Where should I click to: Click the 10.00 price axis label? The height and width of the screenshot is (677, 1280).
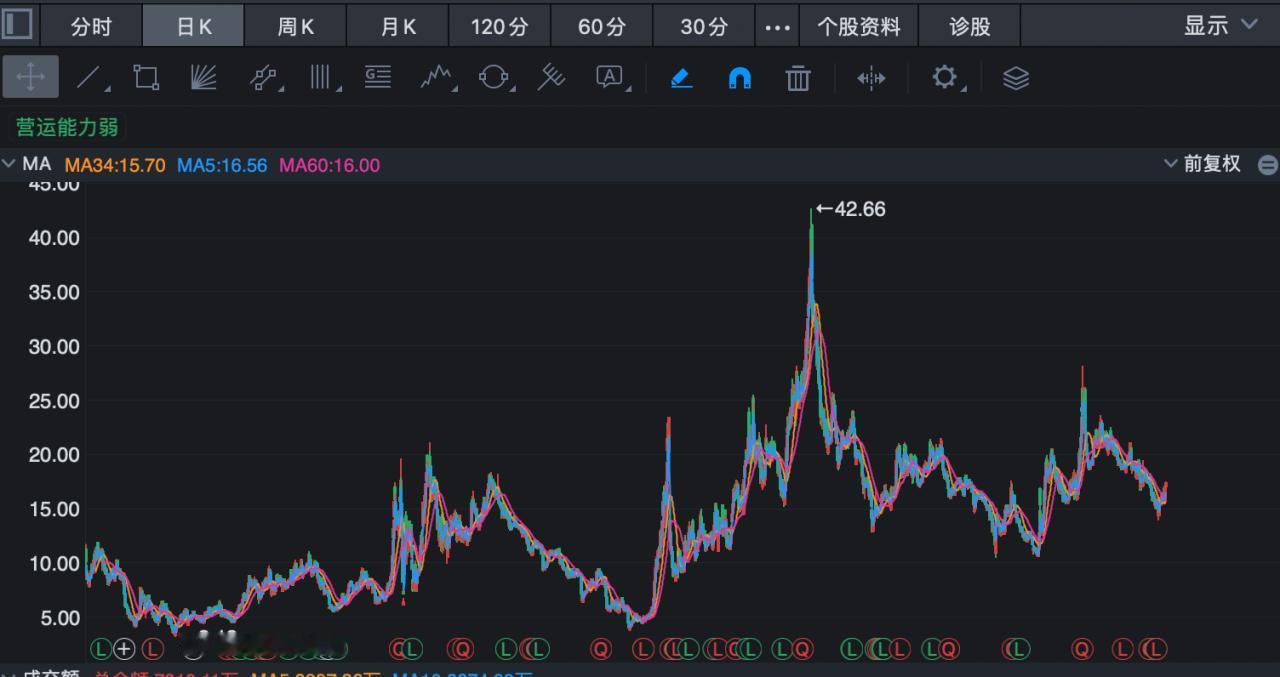point(55,563)
